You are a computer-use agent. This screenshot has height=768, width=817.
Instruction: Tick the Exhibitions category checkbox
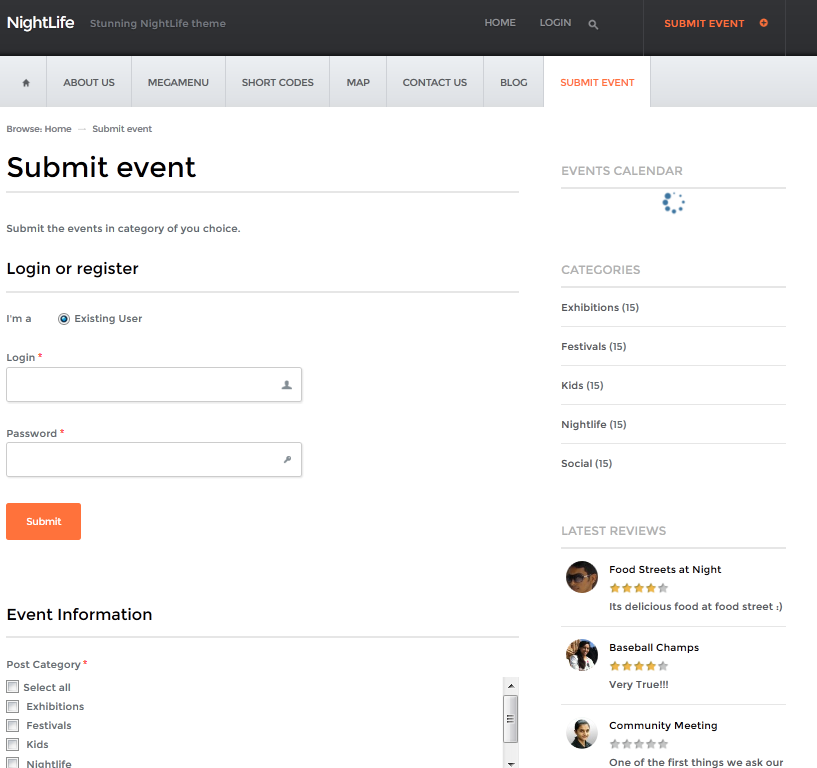point(13,706)
